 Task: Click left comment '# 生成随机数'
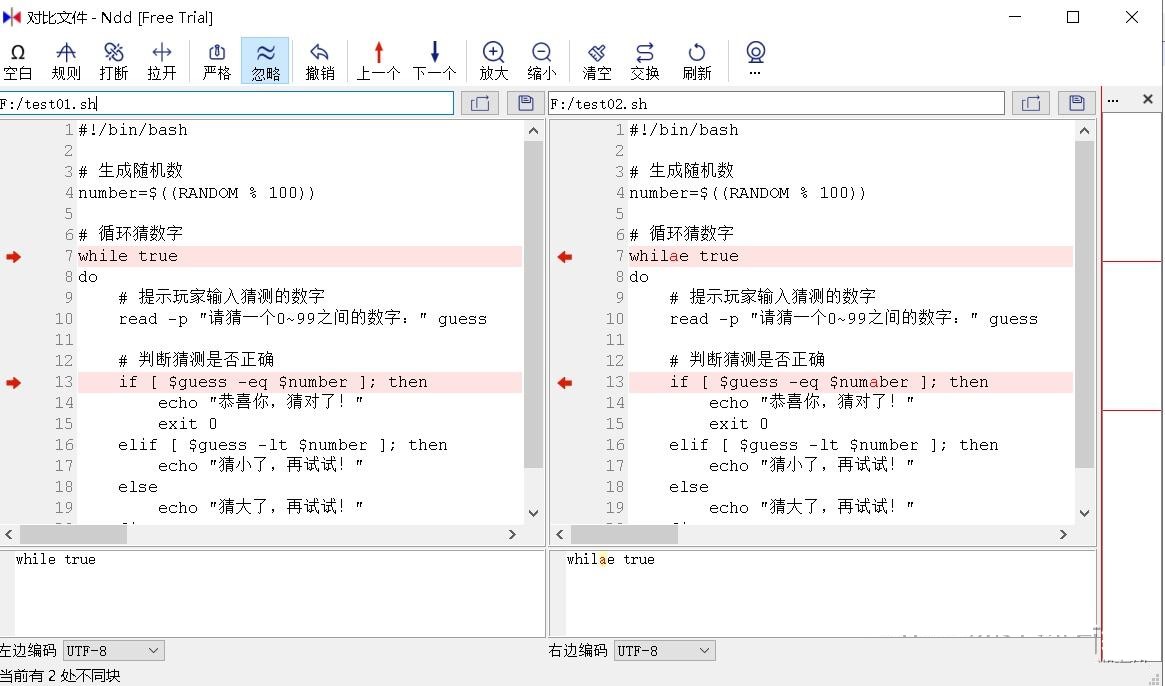tap(131, 171)
